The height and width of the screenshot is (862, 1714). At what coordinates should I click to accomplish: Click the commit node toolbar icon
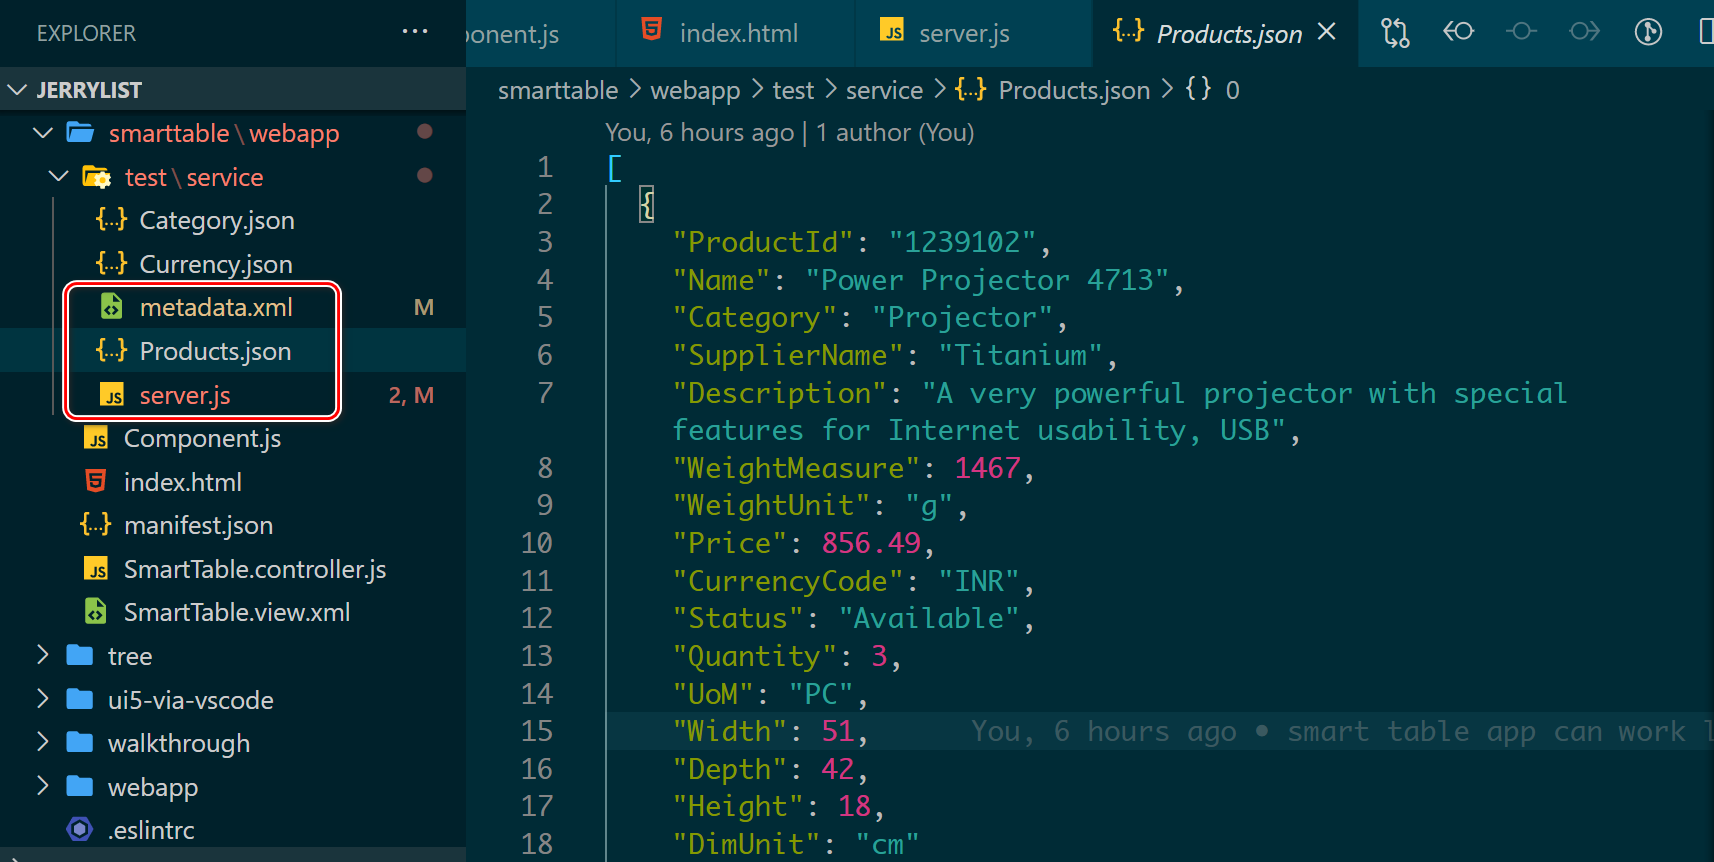point(1521,31)
